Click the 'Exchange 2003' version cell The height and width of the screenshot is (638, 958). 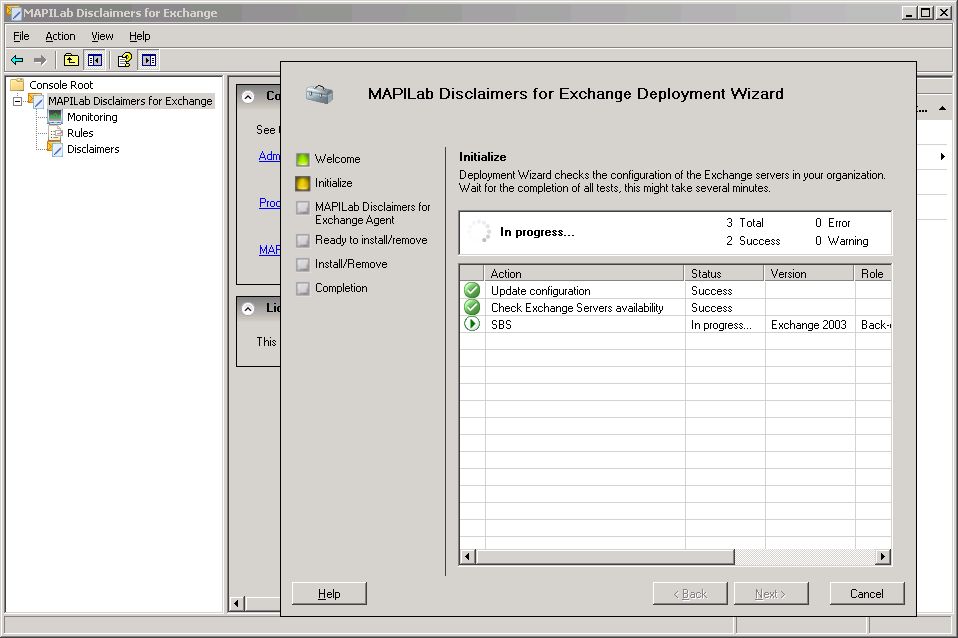pyautogui.click(x=808, y=324)
